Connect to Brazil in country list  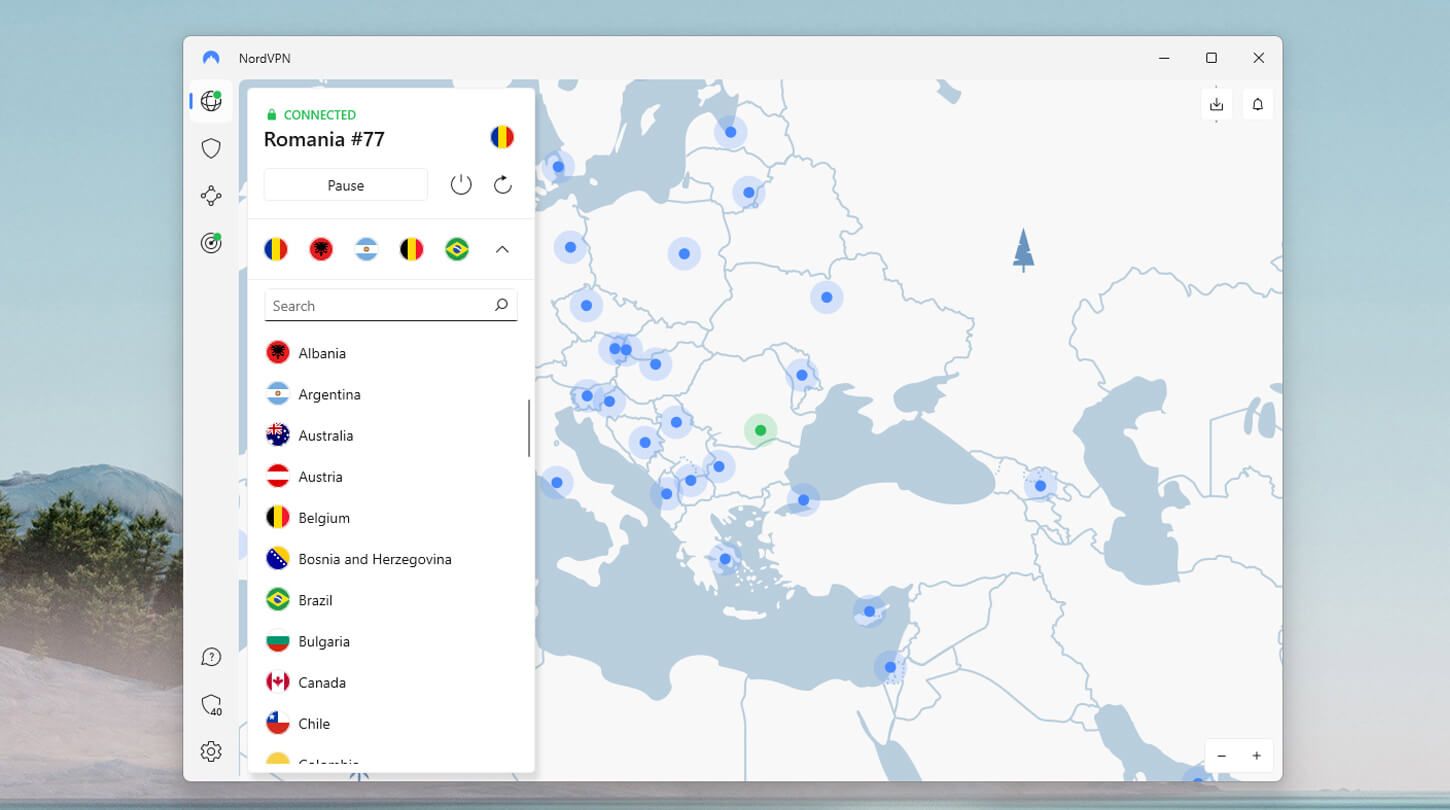(x=391, y=600)
